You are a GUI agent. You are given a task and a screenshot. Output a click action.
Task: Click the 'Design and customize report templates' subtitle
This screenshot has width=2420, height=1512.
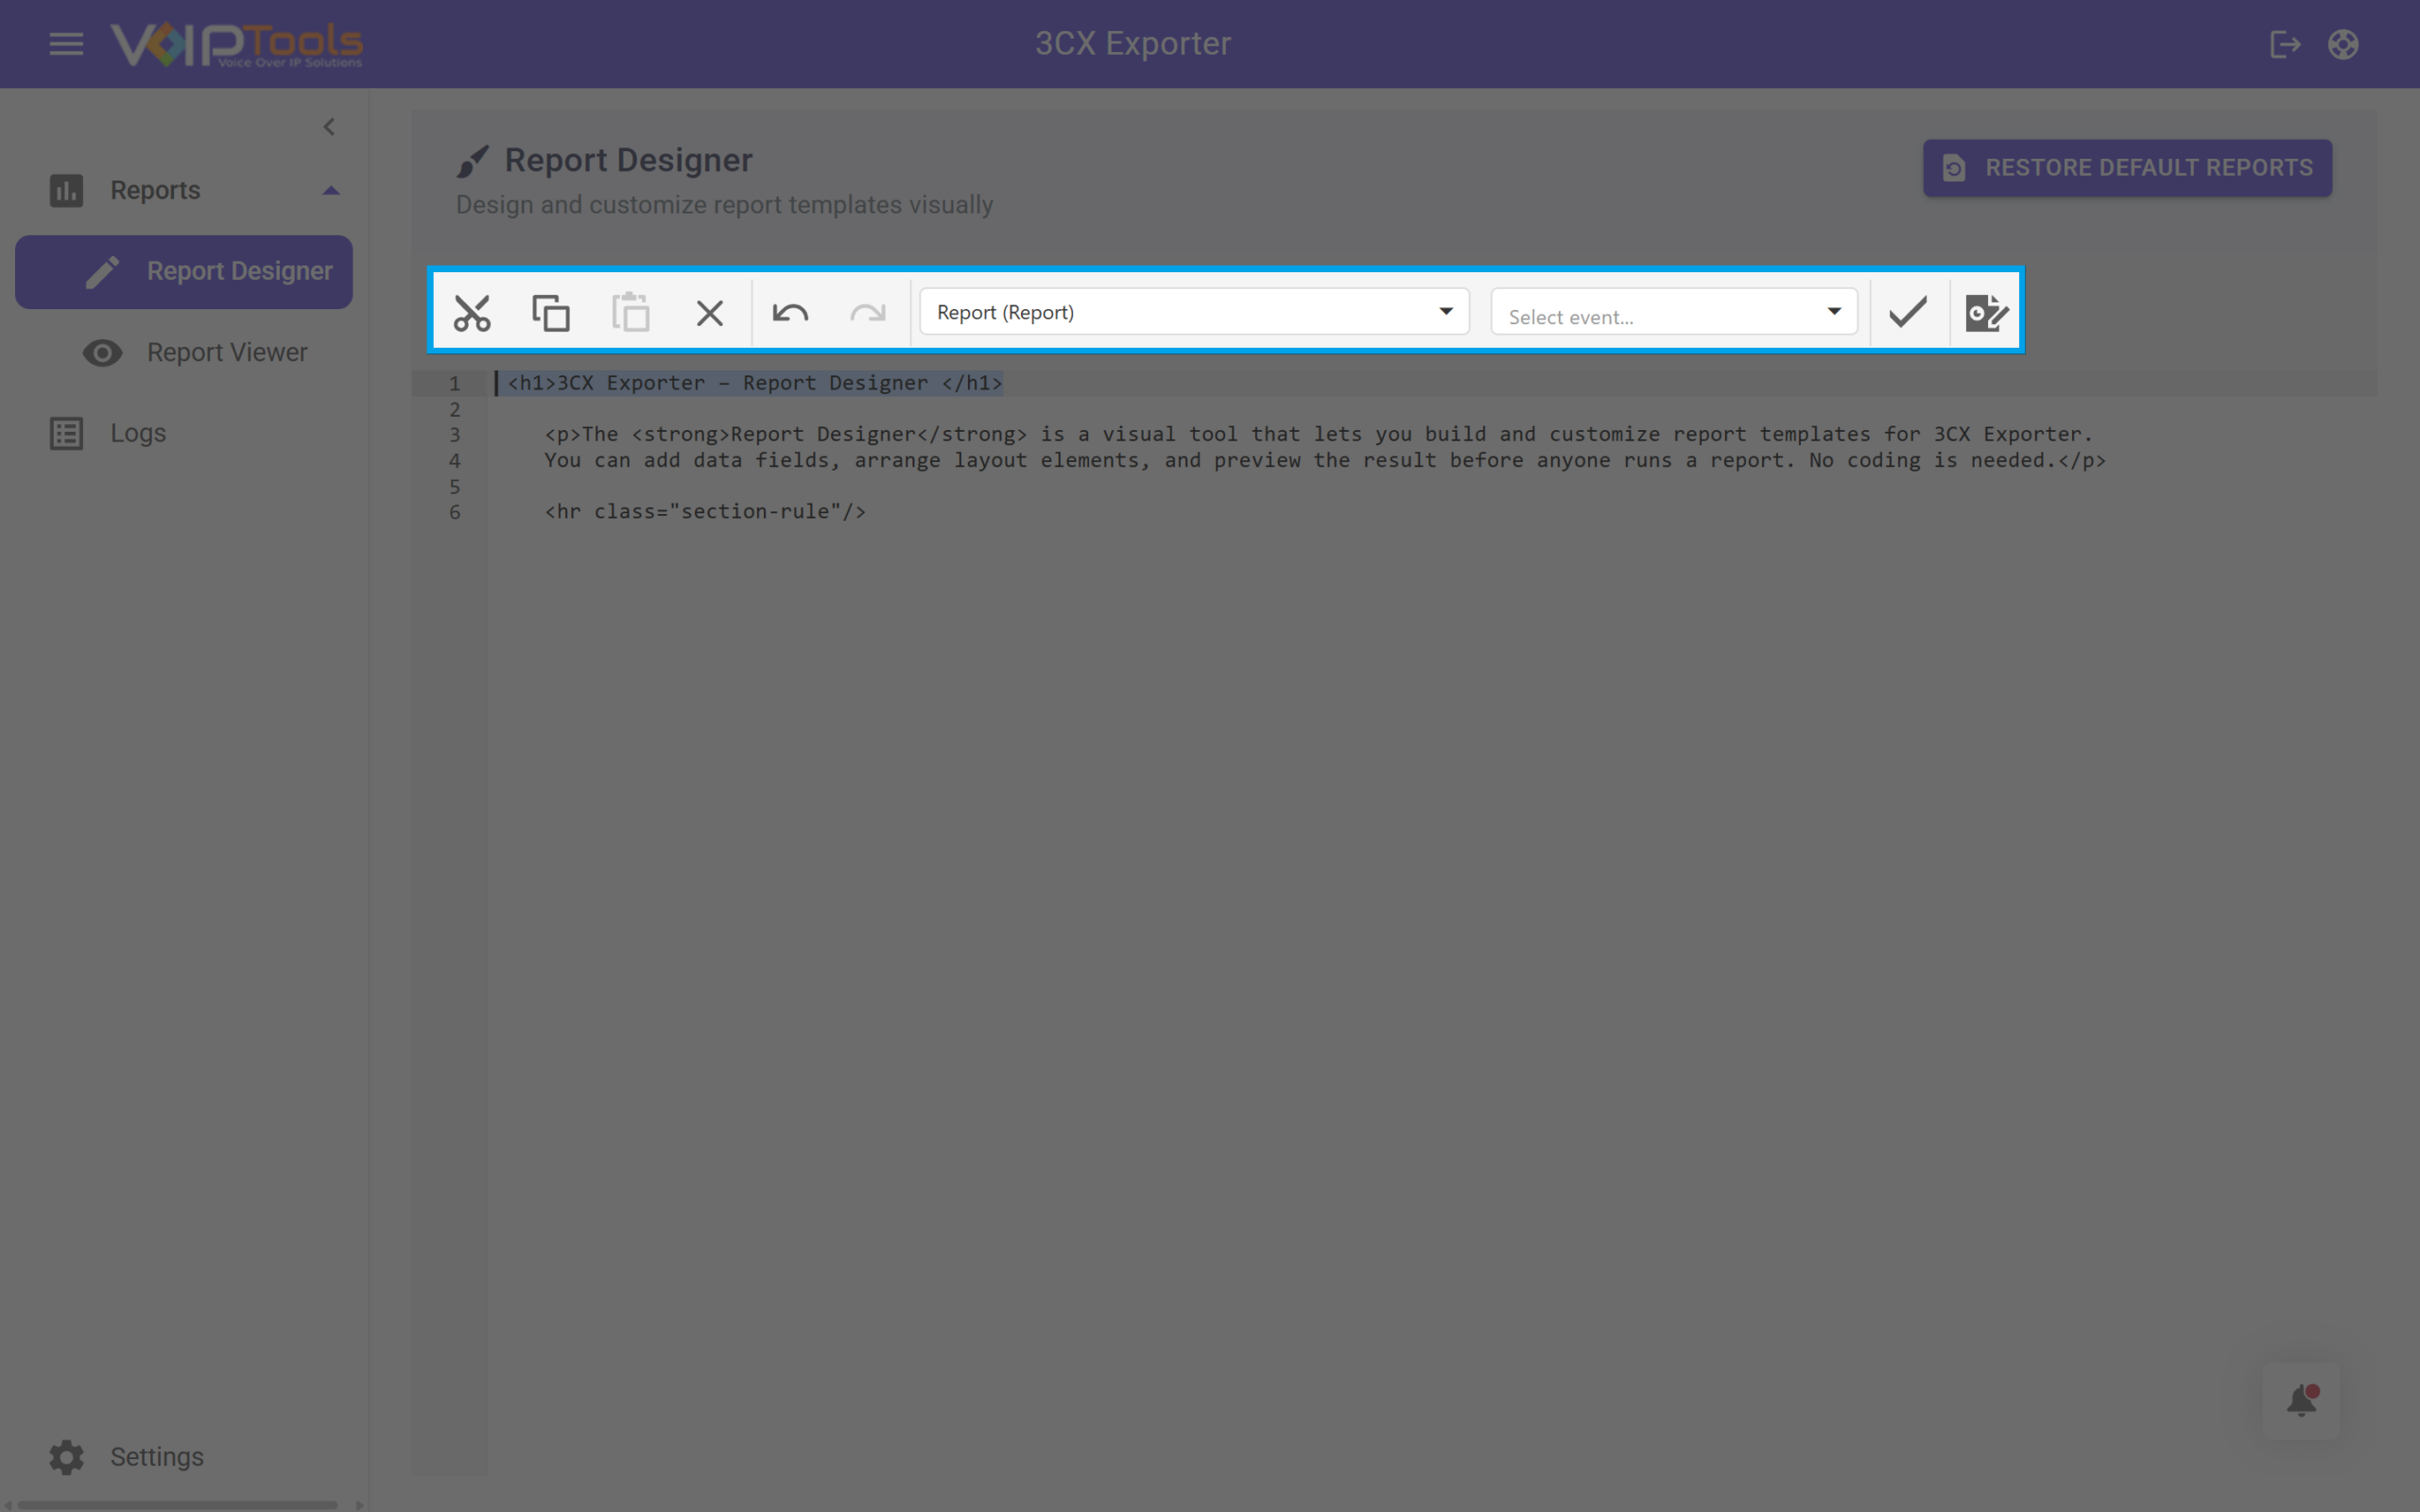click(x=725, y=205)
